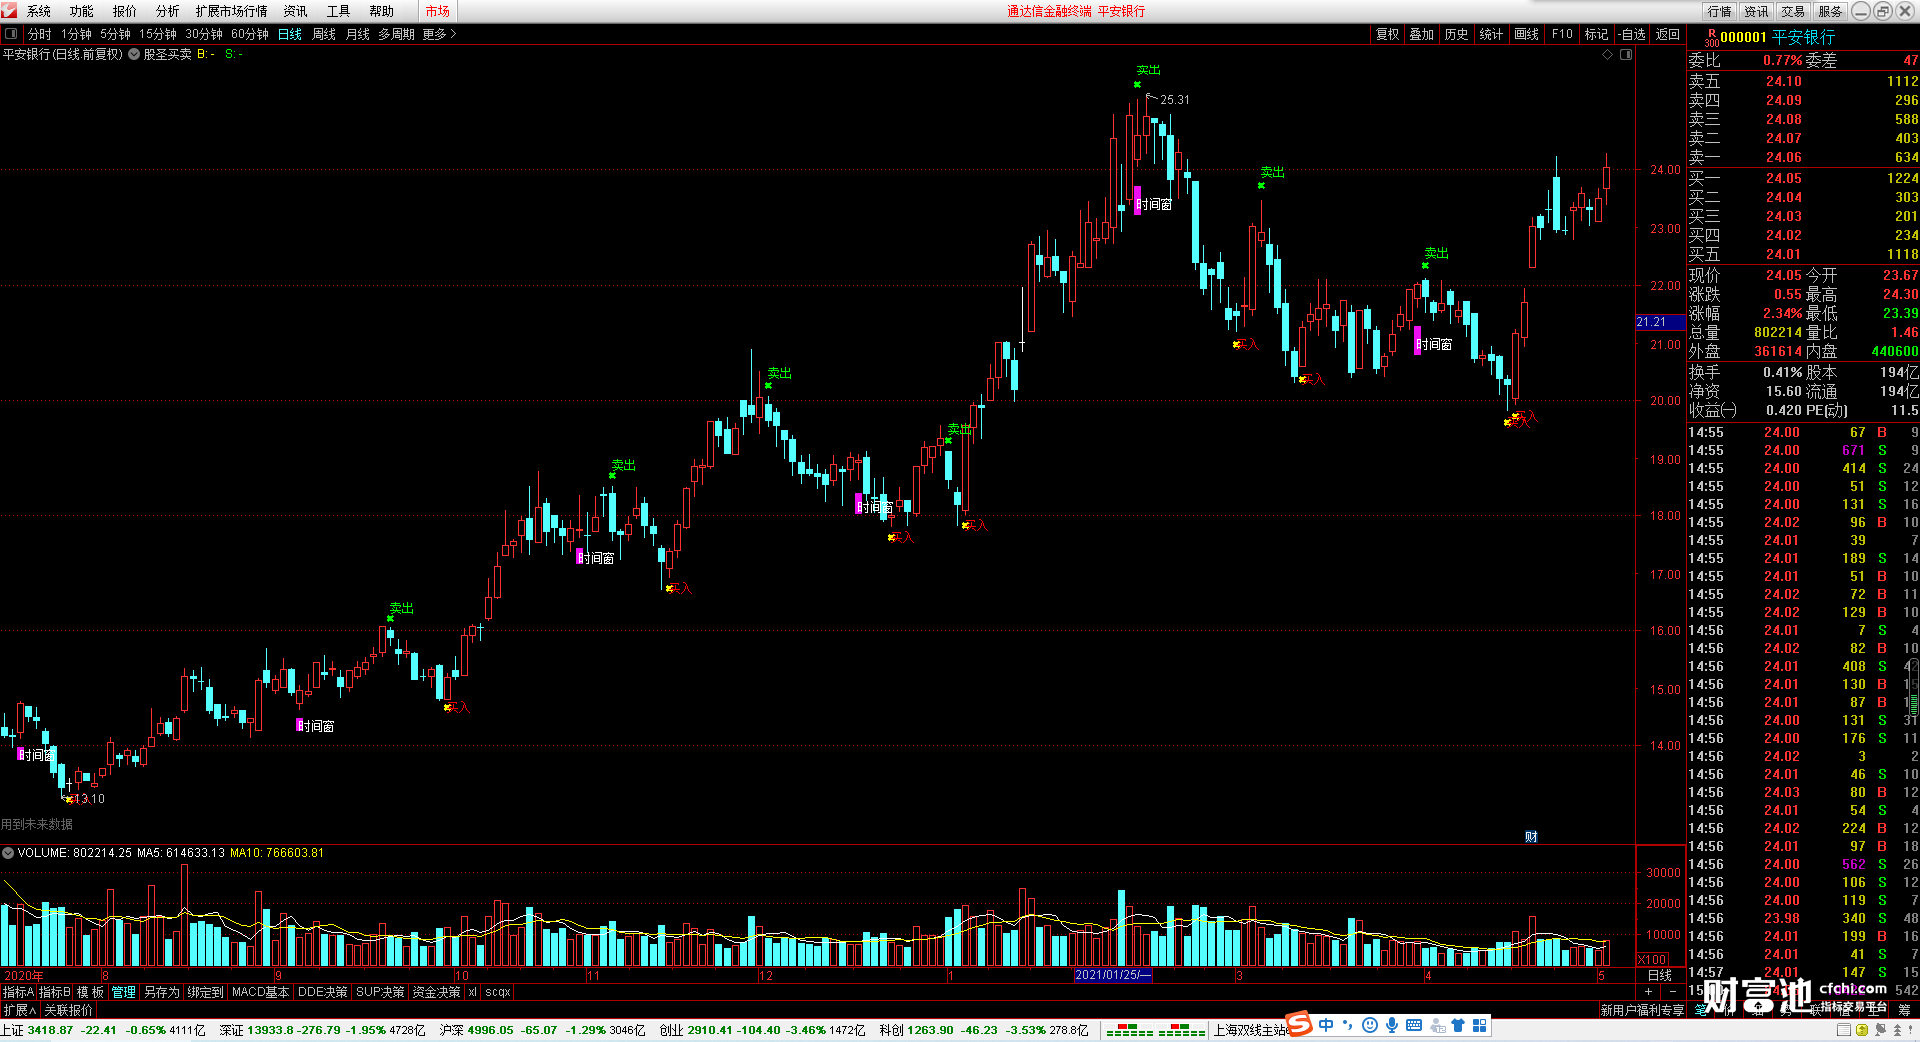
Task: Switch chart to 分时 view
Action: point(39,34)
